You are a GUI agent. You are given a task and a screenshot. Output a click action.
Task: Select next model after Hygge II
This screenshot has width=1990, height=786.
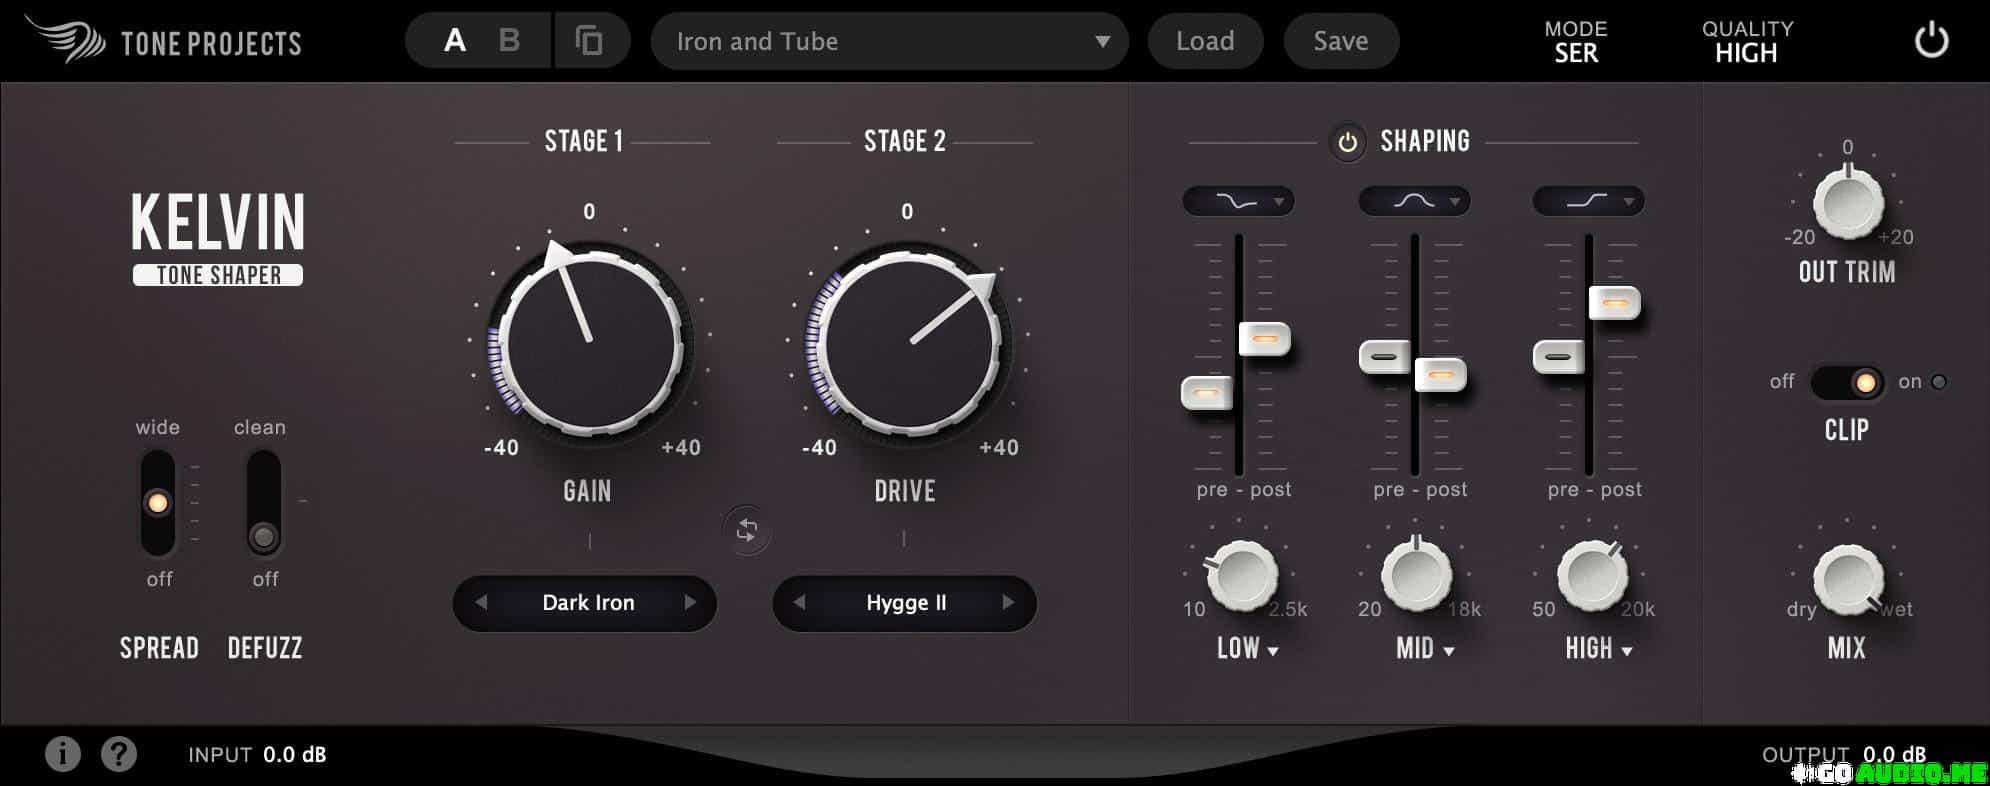click(x=1008, y=602)
